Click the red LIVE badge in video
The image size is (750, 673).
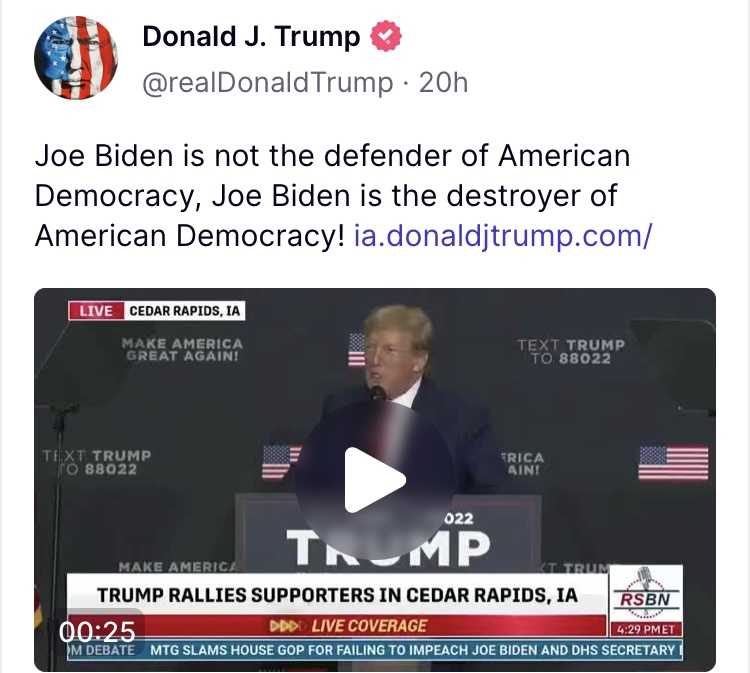click(x=96, y=311)
